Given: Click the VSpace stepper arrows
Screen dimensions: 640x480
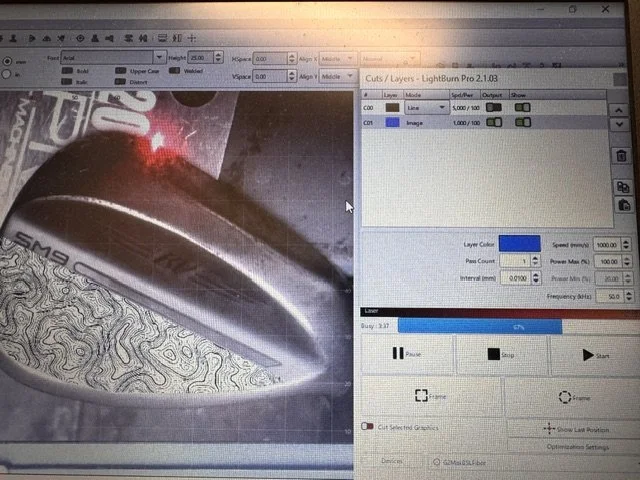Looking at the screenshot, I should coord(291,76).
